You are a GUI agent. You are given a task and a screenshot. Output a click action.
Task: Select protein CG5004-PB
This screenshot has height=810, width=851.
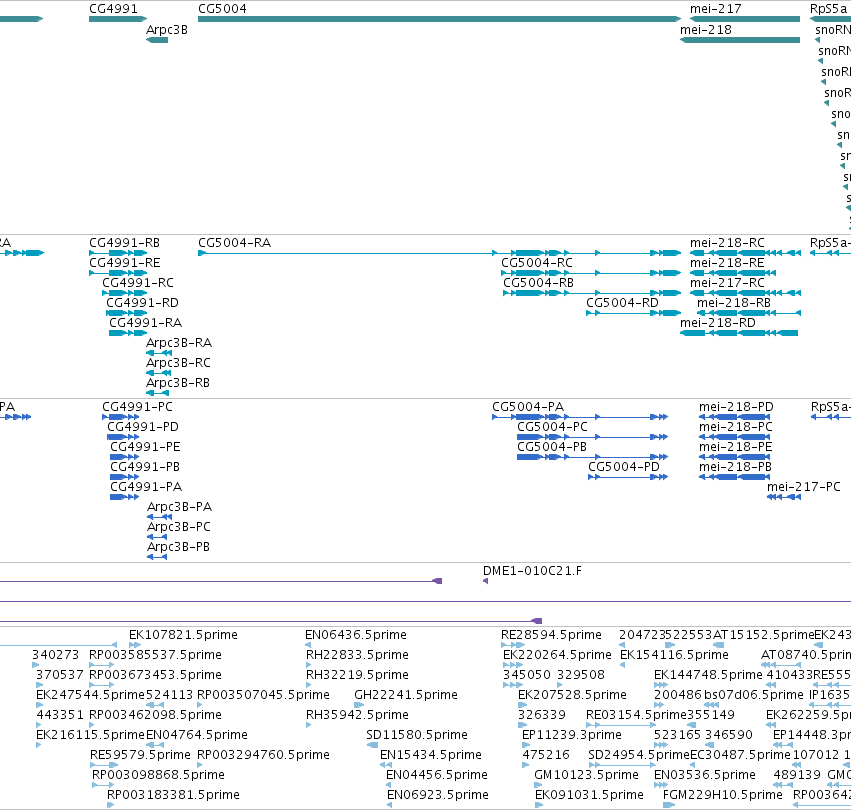point(552,447)
